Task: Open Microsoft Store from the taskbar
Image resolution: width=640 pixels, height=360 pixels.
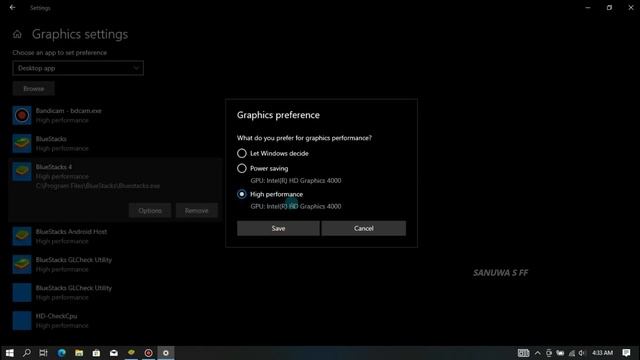Action: (96, 353)
